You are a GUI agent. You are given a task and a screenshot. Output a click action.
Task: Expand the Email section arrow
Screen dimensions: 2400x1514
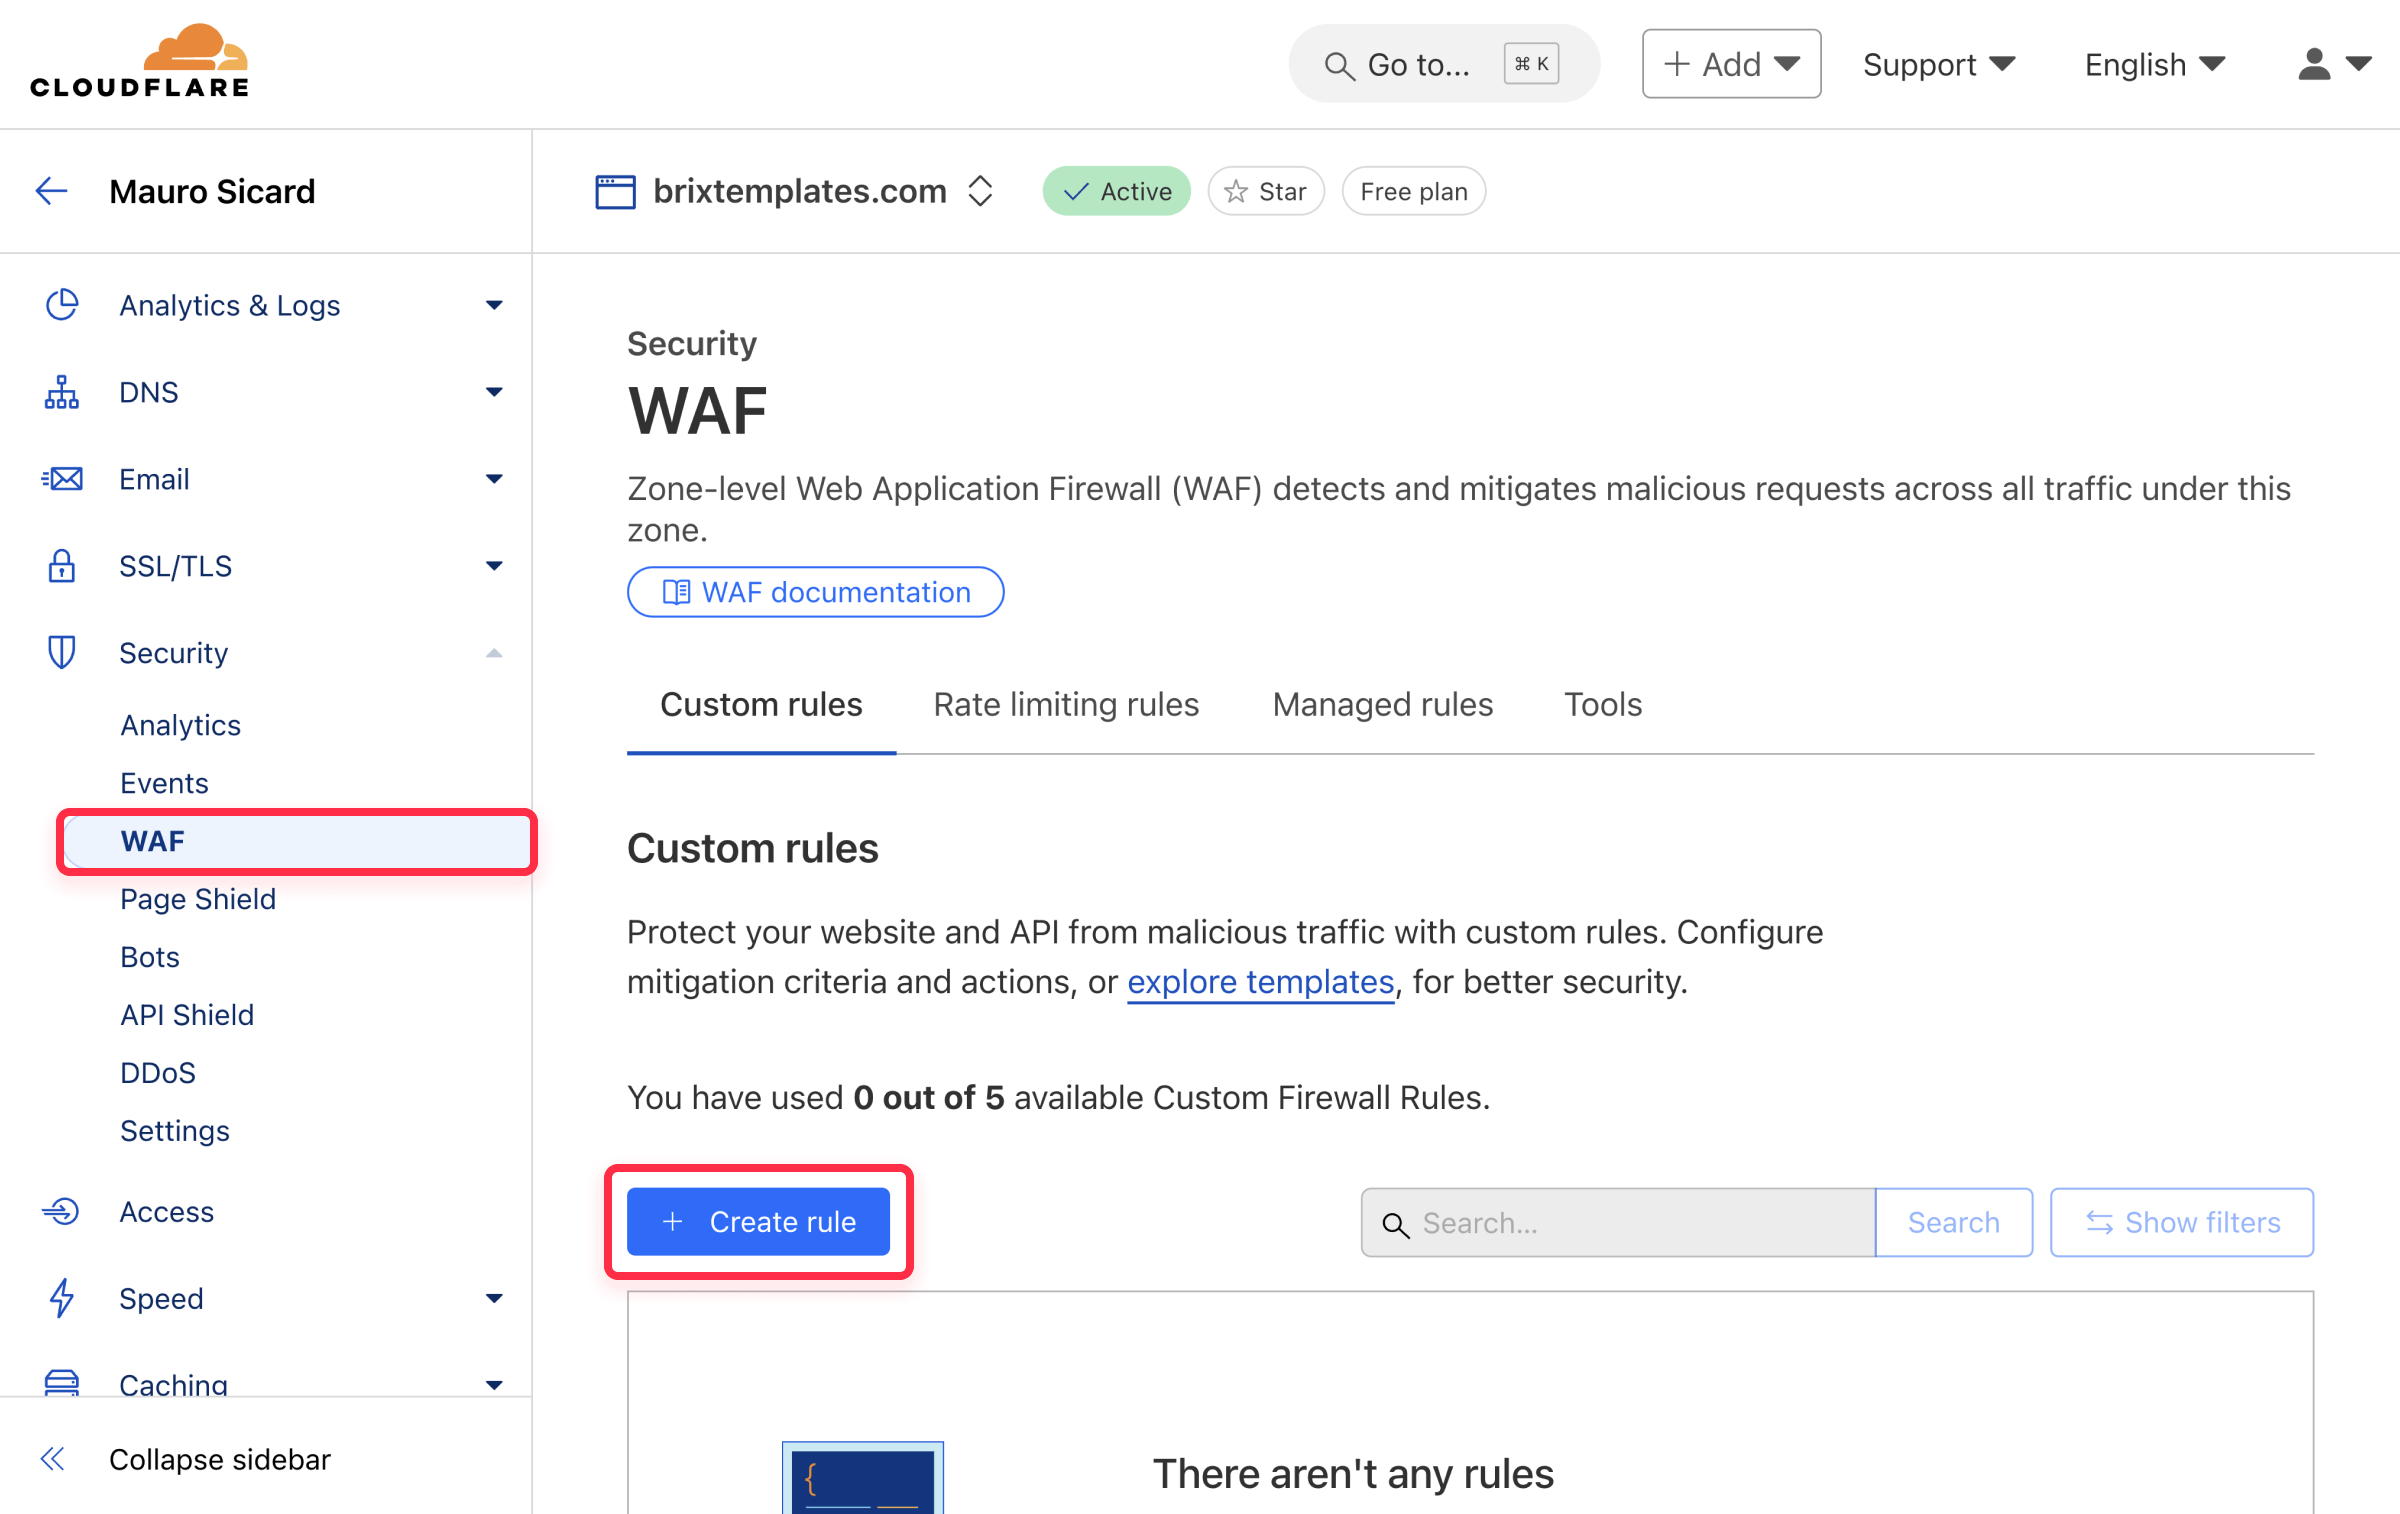tap(494, 479)
